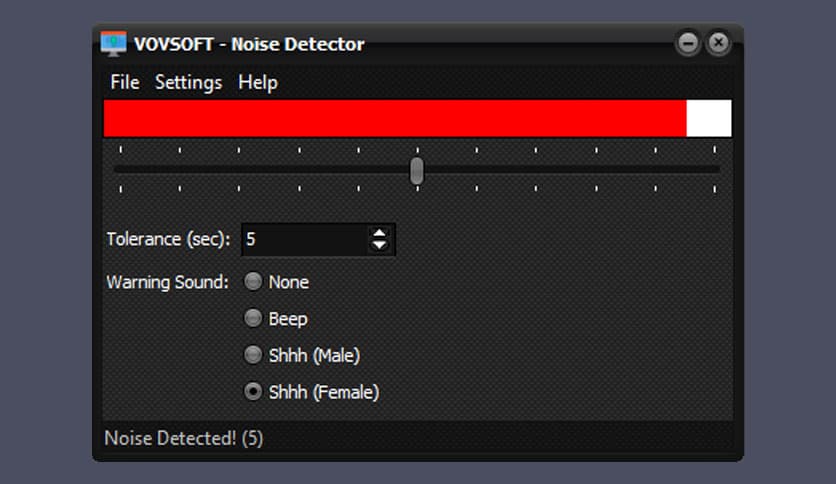This screenshot has width=836, height=484.
Task: Click the 'Warning Sound:' label
Action: click(167, 282)
